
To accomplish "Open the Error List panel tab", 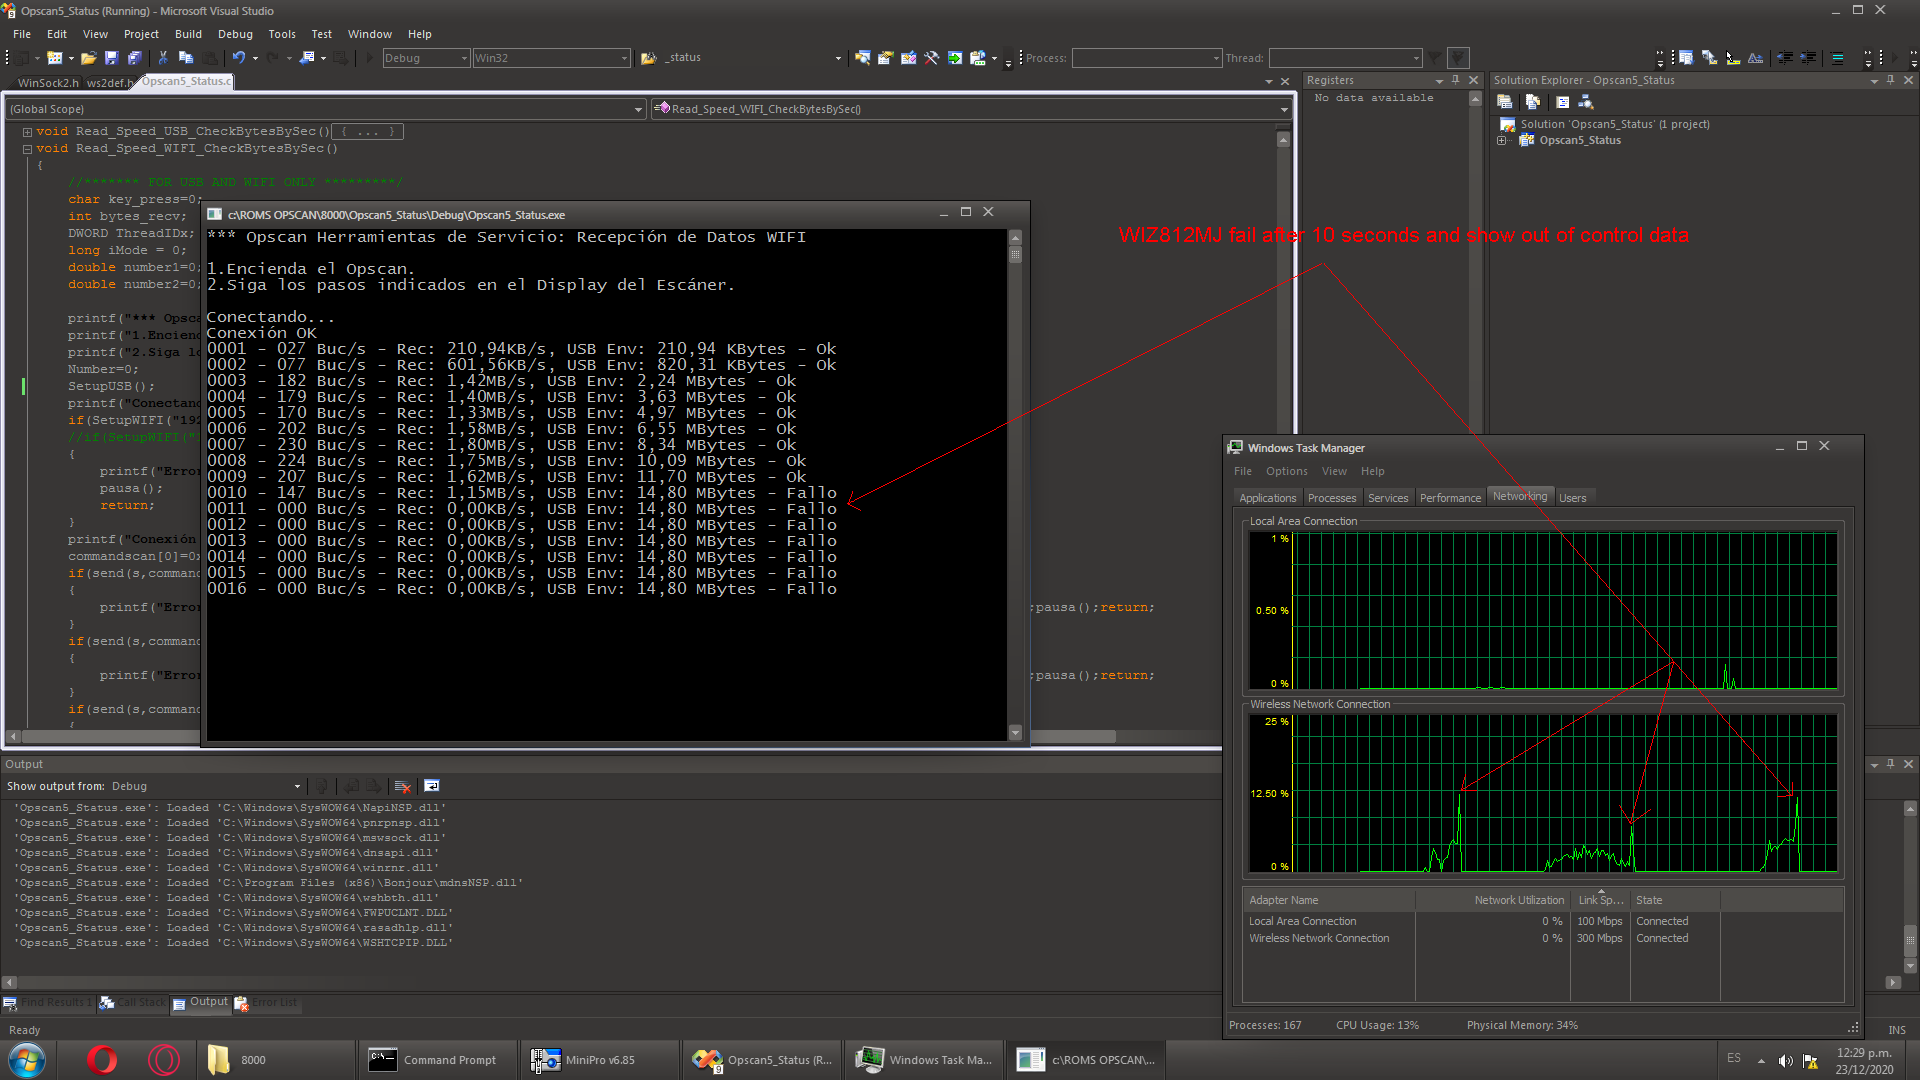I will coord(268,1002).
